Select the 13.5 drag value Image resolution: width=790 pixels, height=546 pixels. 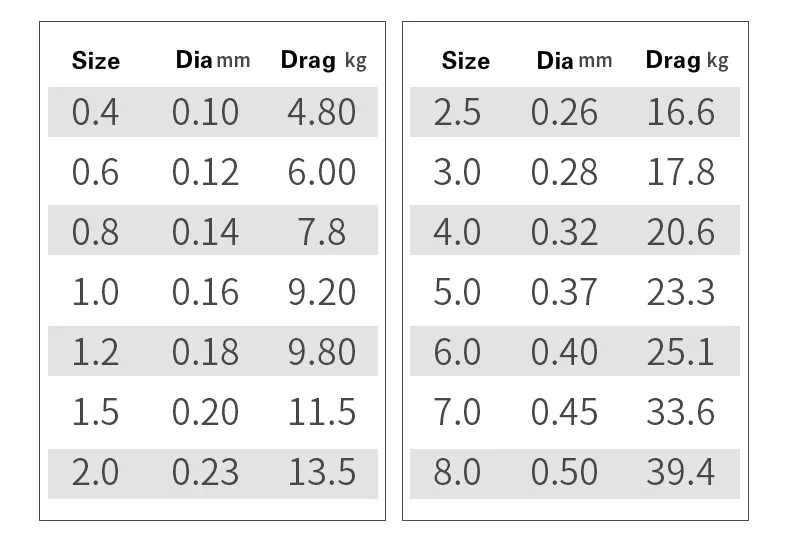point(321,472)
